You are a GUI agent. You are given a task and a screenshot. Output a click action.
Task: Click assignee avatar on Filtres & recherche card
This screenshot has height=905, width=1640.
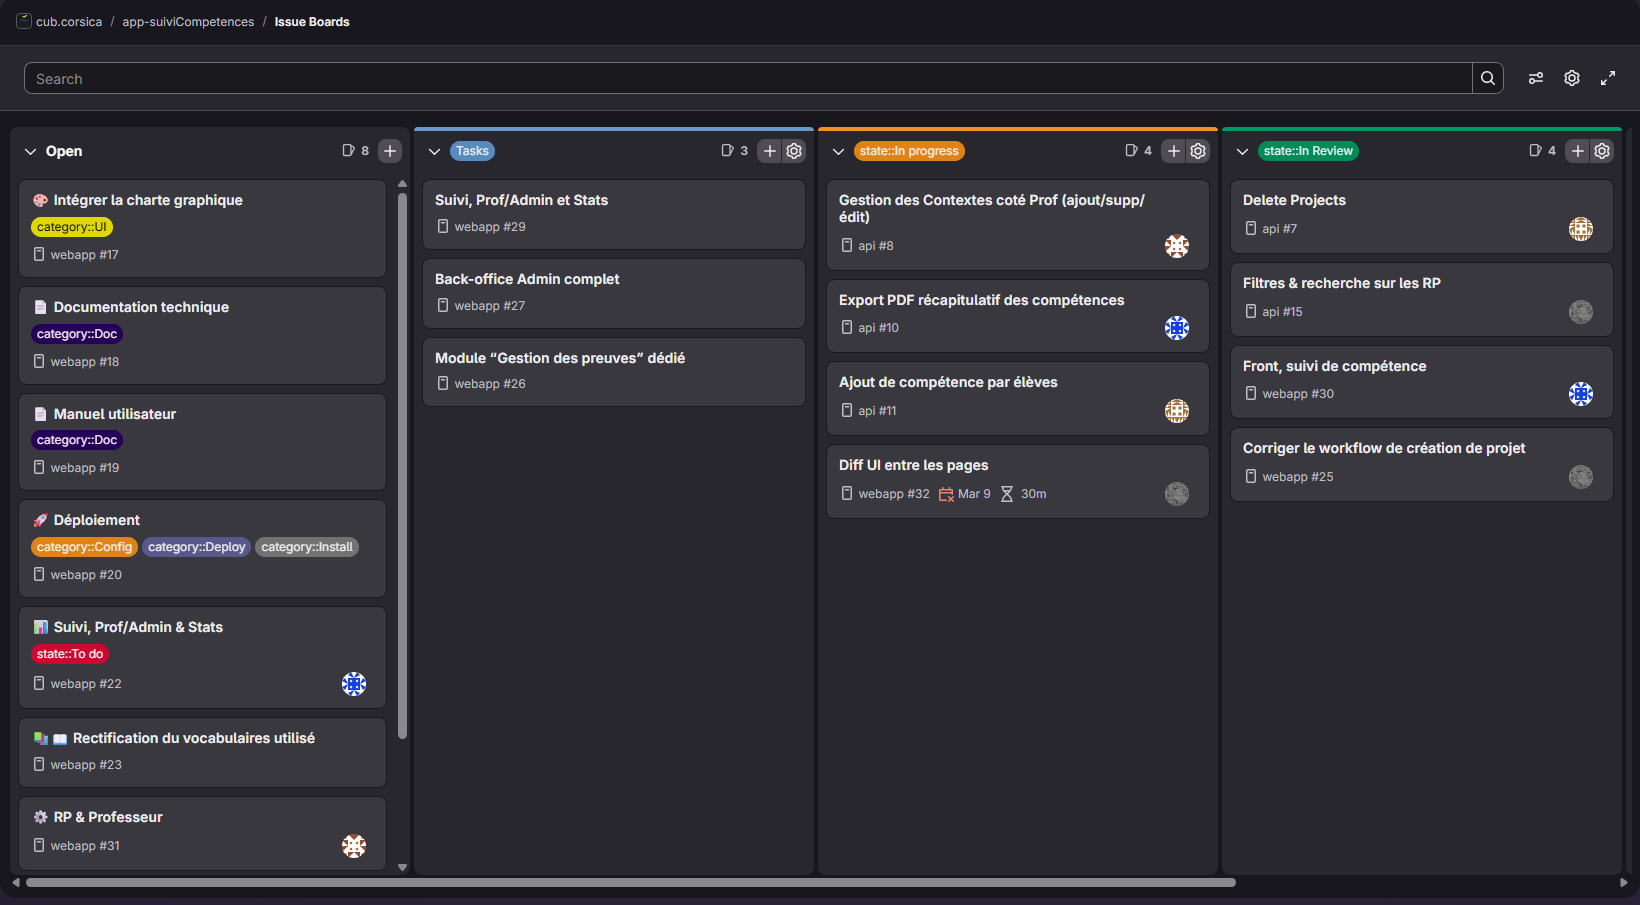[x=1581, y=312]
